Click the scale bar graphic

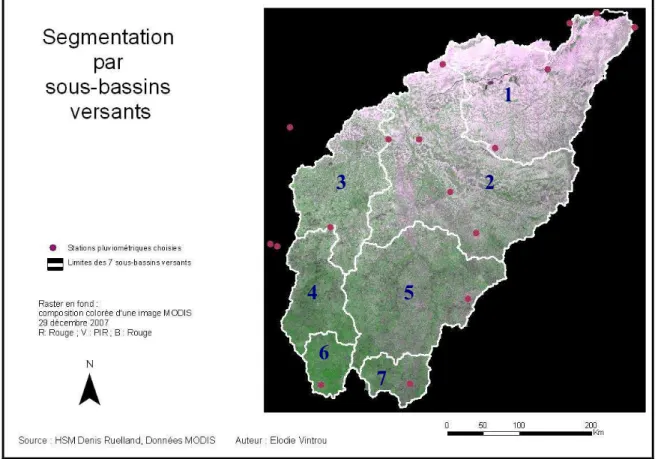(x=519, y=433)
